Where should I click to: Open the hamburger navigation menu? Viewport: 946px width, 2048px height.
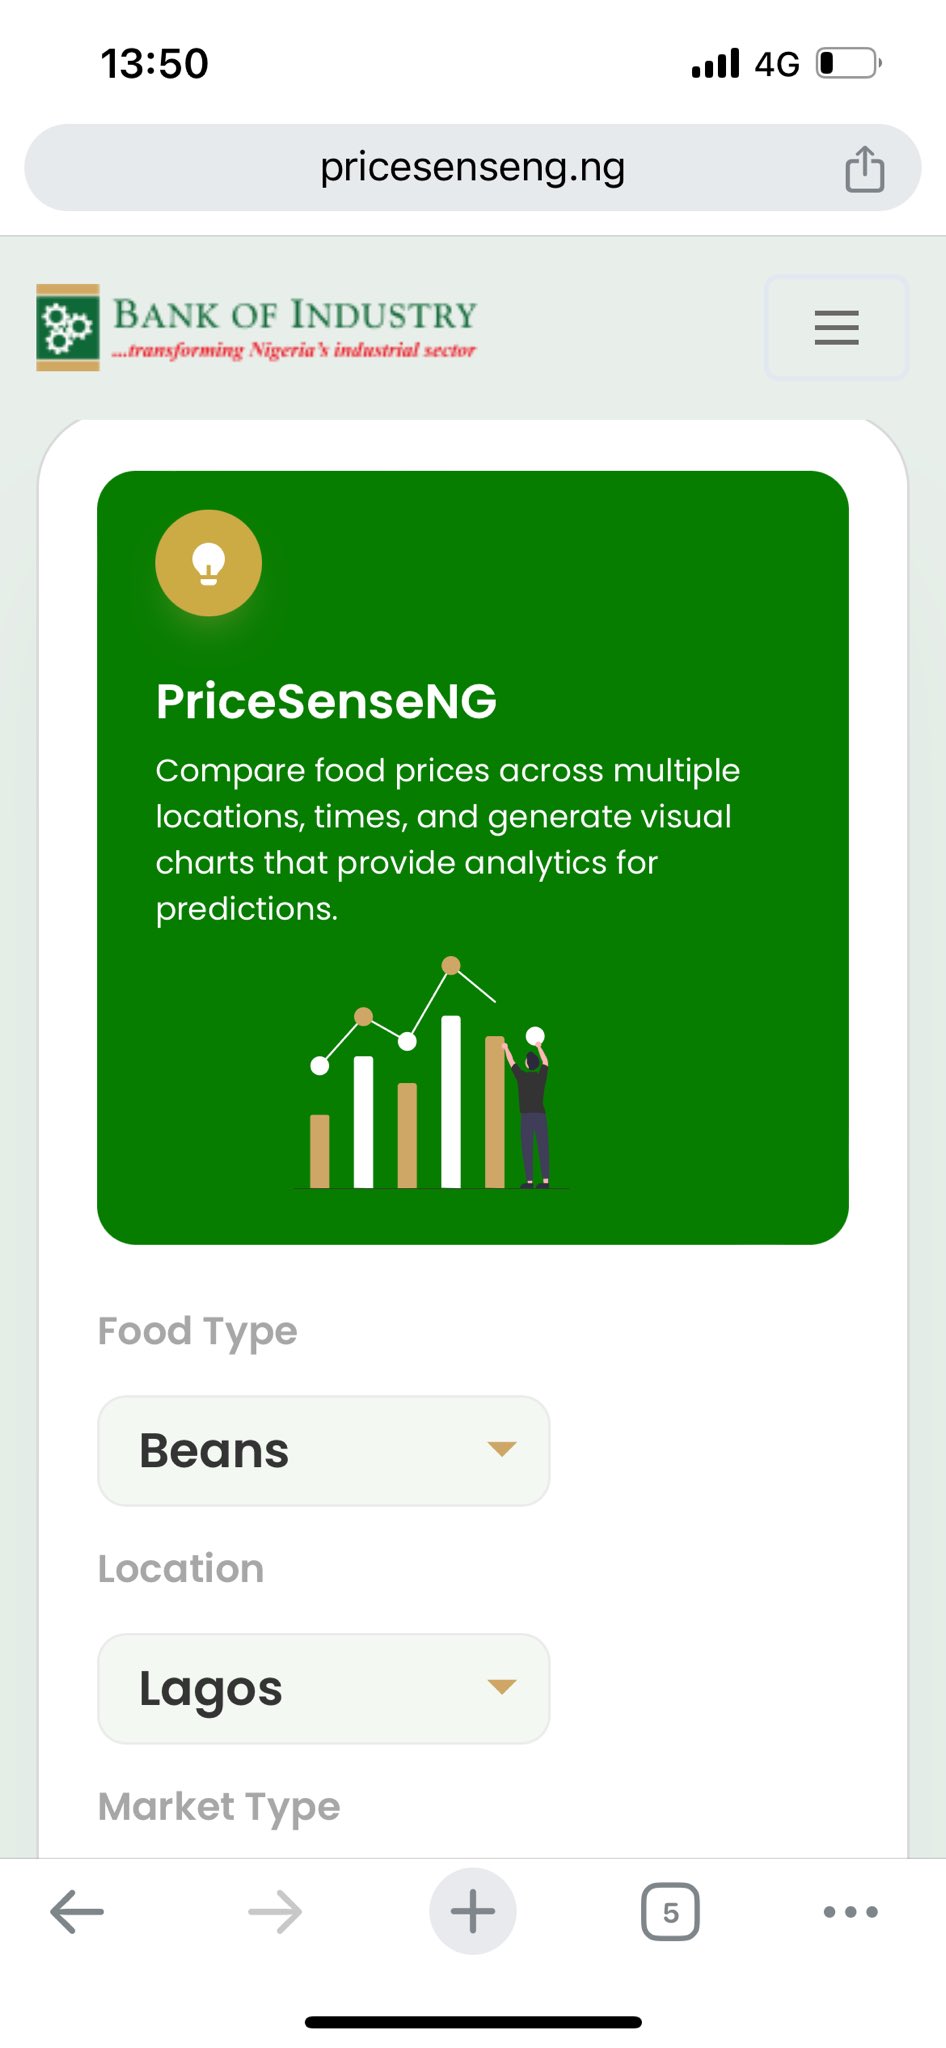836,328
